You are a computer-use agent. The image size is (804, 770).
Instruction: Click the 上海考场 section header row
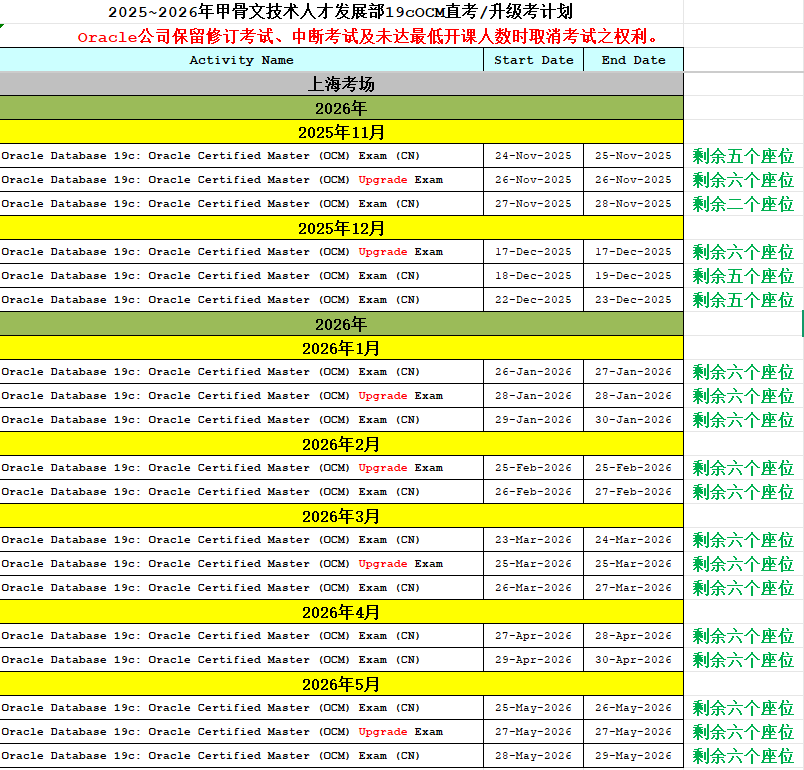(341, 84)
